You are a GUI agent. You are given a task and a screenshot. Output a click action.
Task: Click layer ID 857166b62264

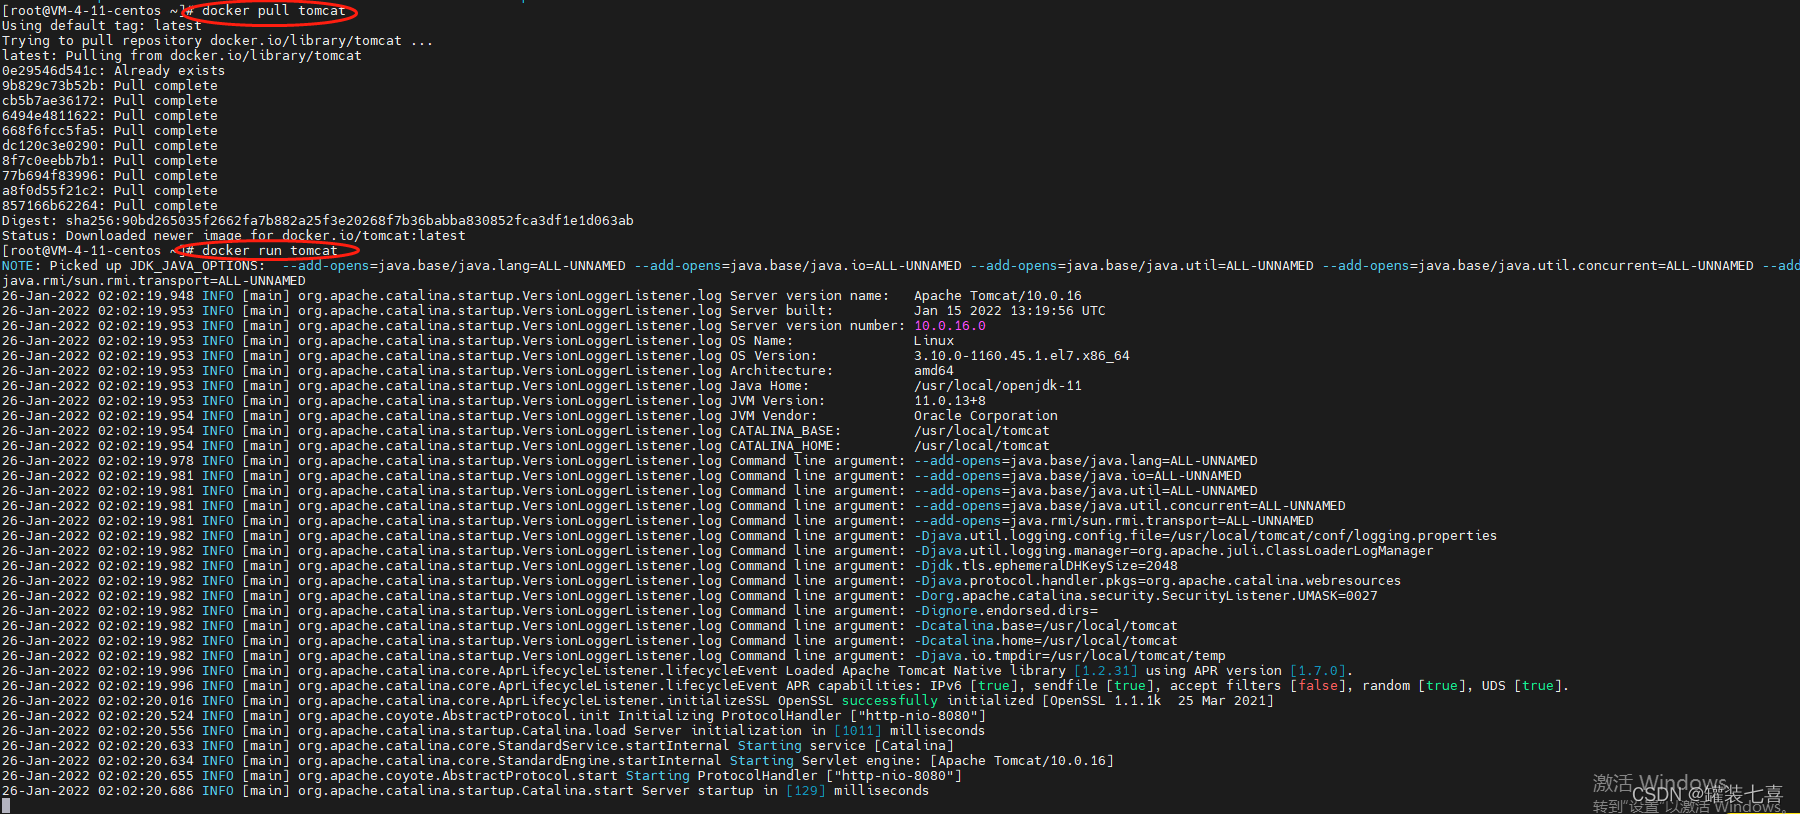pos(50,206)
